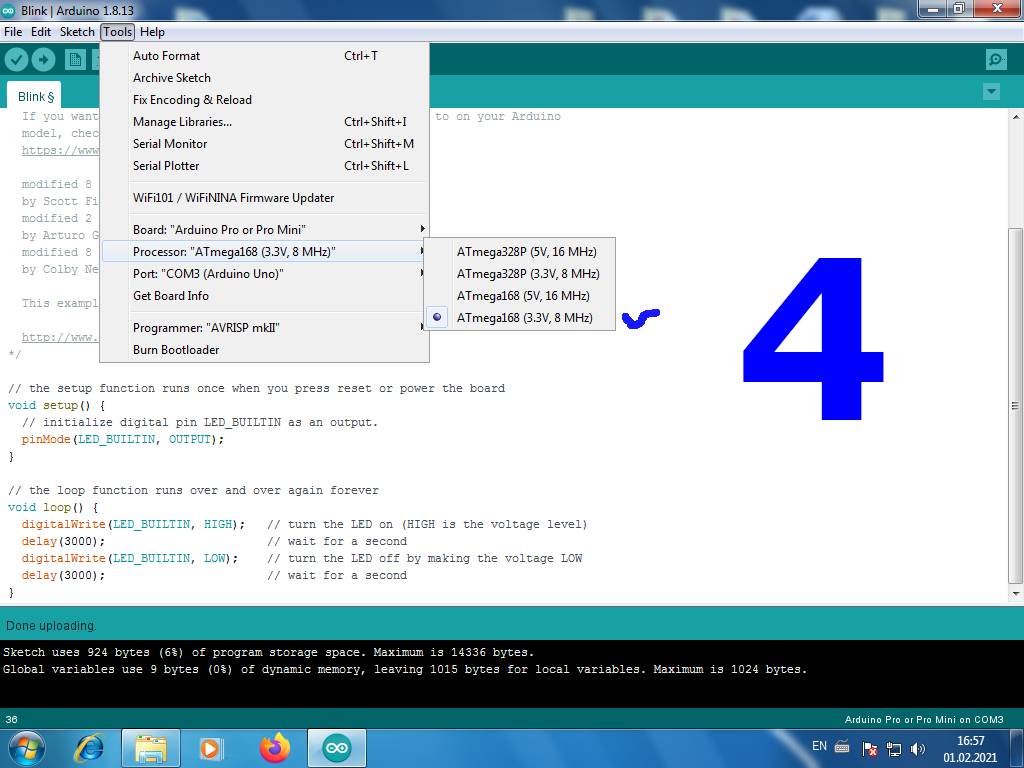Open the File menu
Screen dimensions: 1024x768
[x=13, y=32]
